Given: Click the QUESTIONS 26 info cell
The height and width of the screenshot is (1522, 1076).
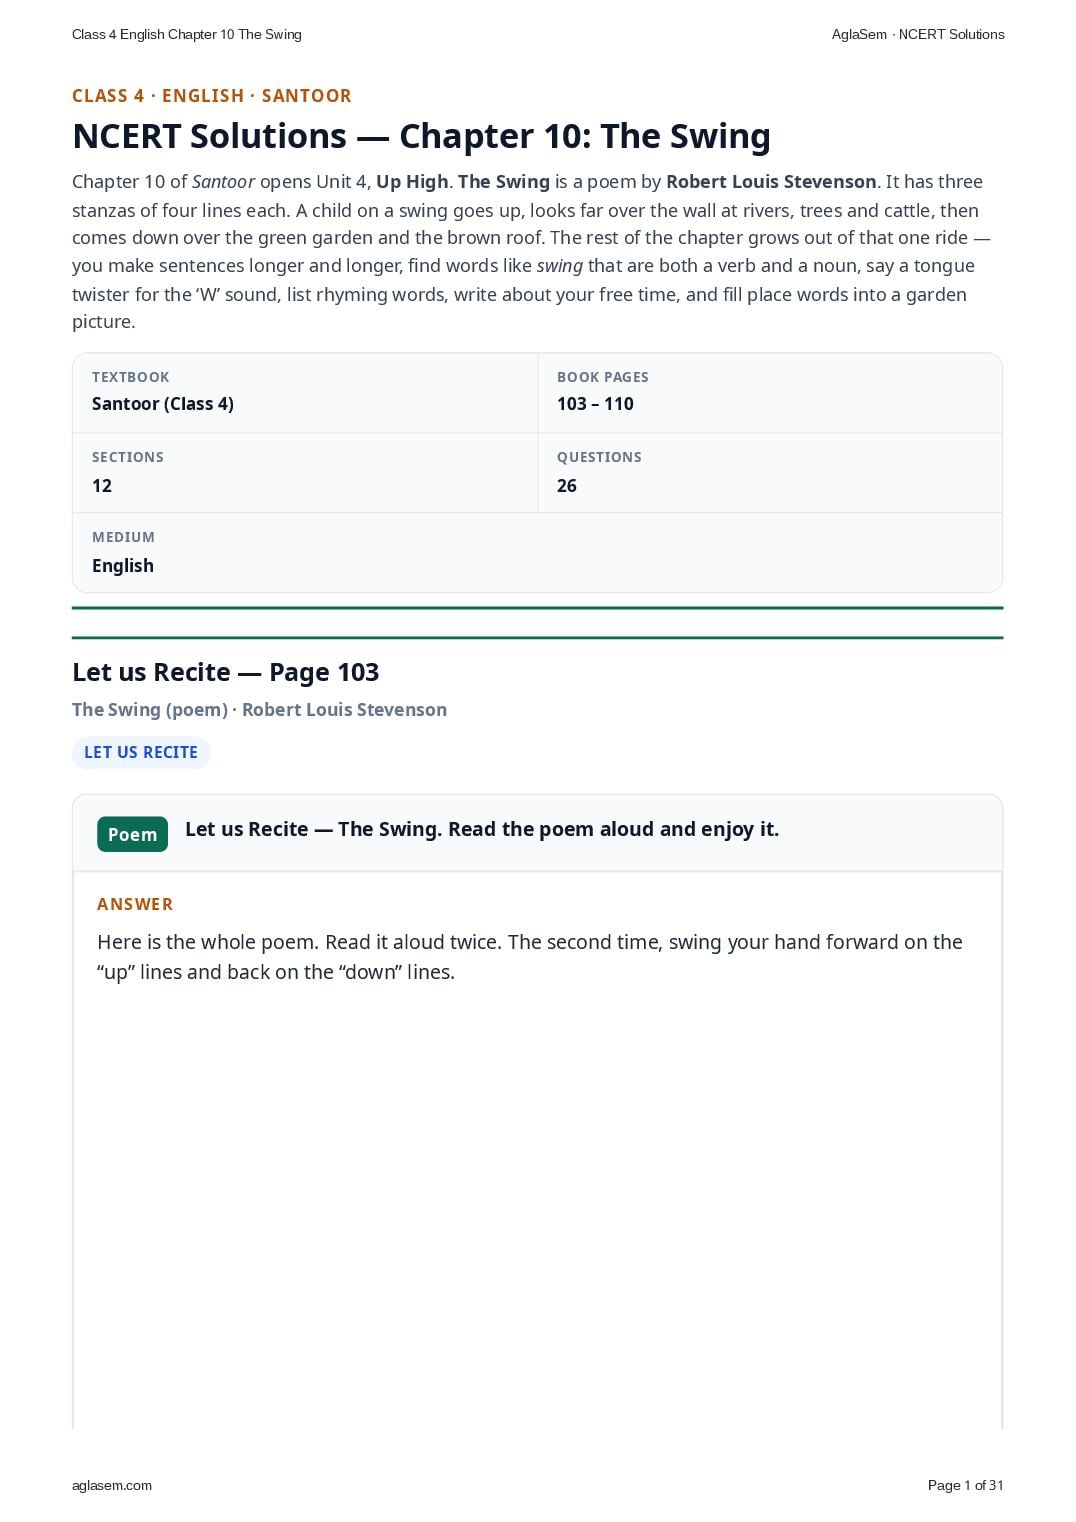Looking at the screenshot, I should click(770, 473).
